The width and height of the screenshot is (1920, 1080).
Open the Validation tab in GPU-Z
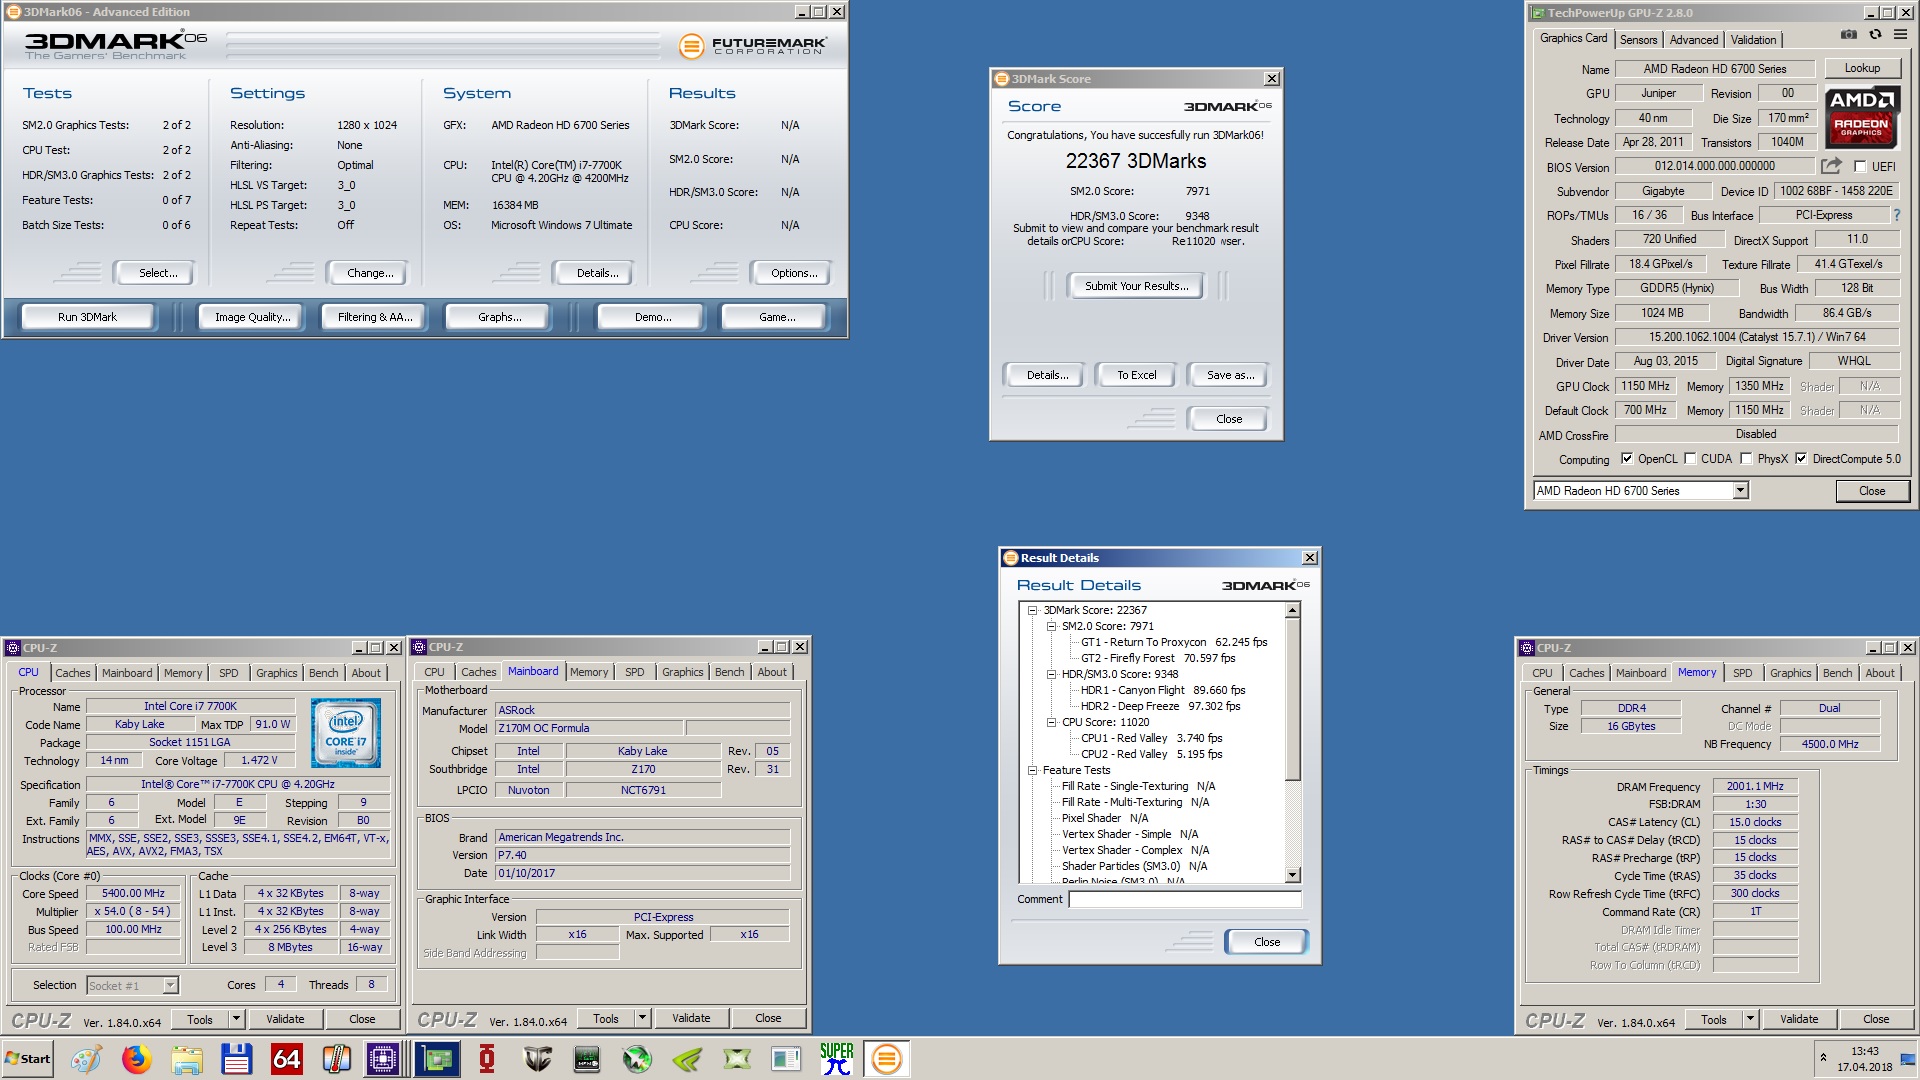(x=1753, y=40)
